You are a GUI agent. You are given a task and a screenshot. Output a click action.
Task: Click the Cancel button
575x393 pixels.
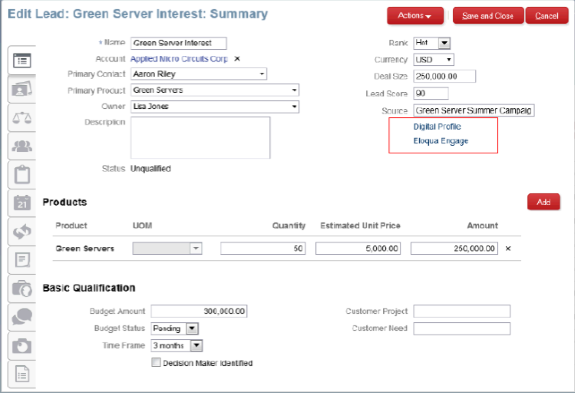547,16
